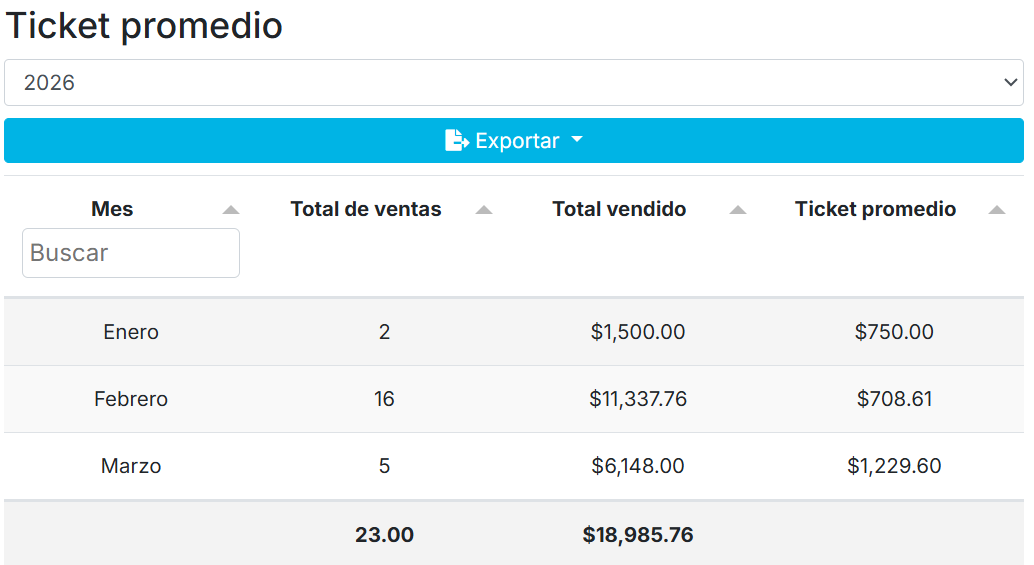Select the Febrero row month cell
Screen dimensions: 1034x565
coord(131,399)
